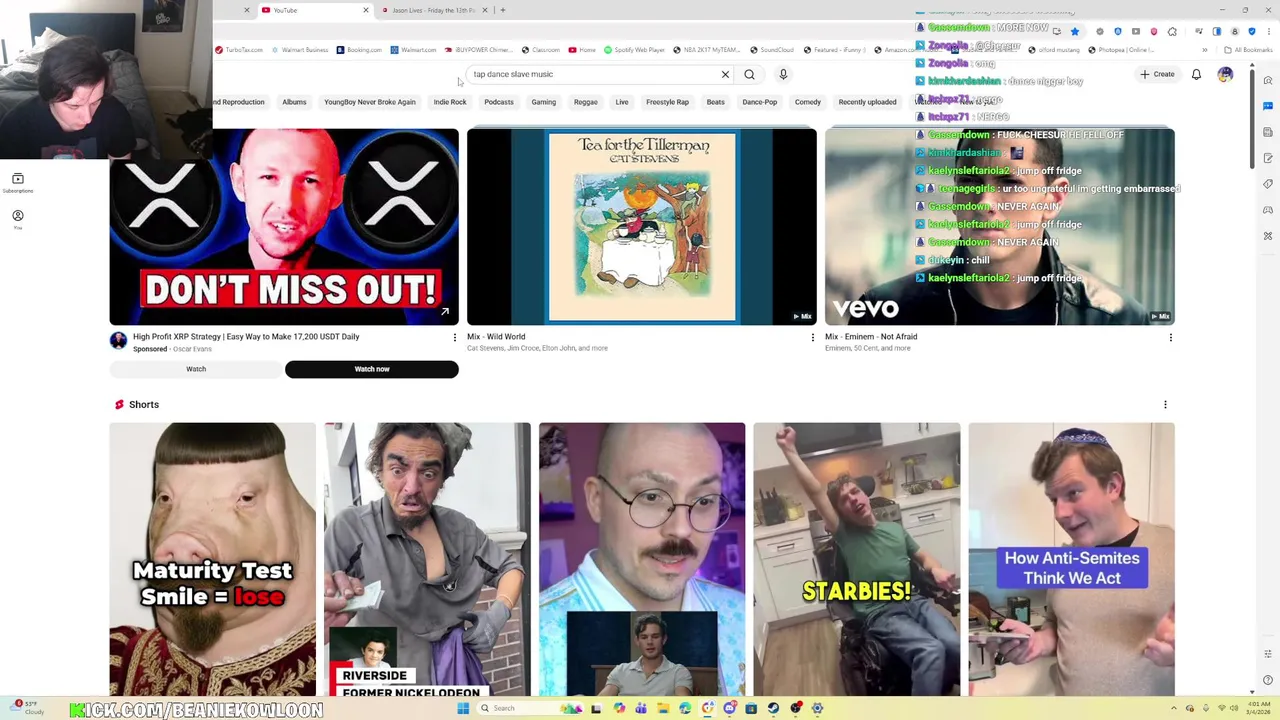
Task: Open 'How Anti-Semites Think We Act' short
Action: (1071, 559)
